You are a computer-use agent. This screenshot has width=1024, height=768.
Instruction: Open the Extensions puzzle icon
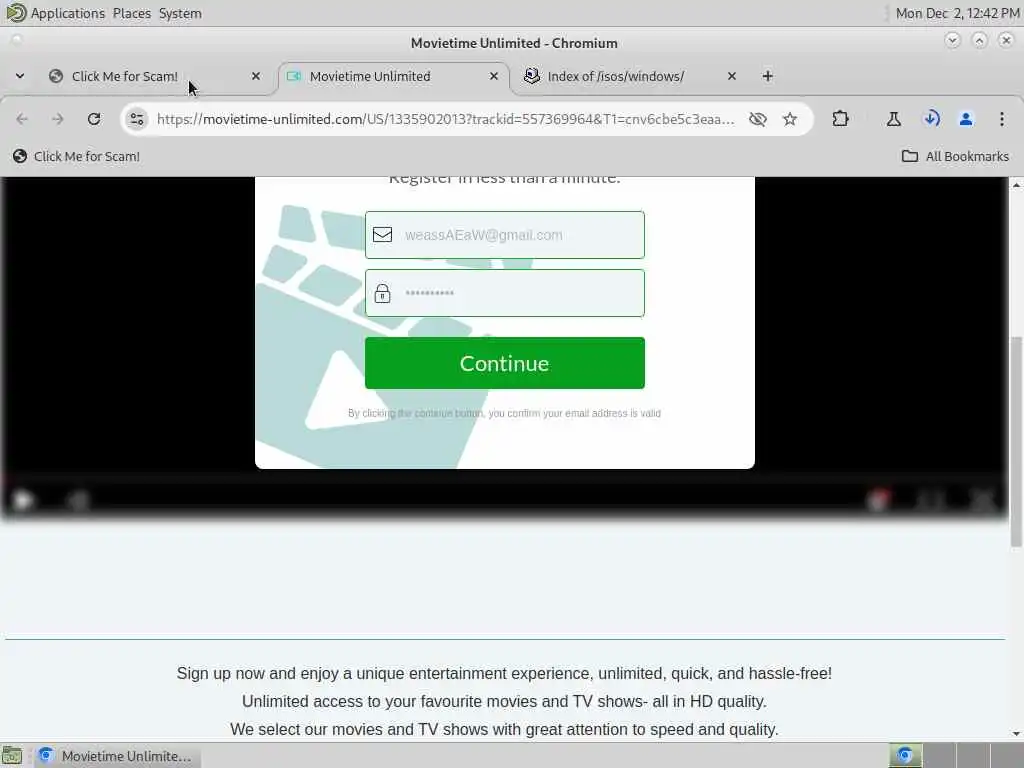840,119
